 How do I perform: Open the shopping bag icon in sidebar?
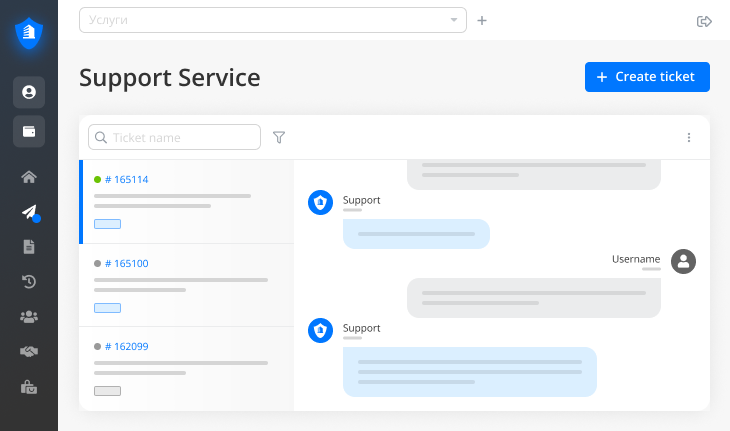click(x=29, y=387)
